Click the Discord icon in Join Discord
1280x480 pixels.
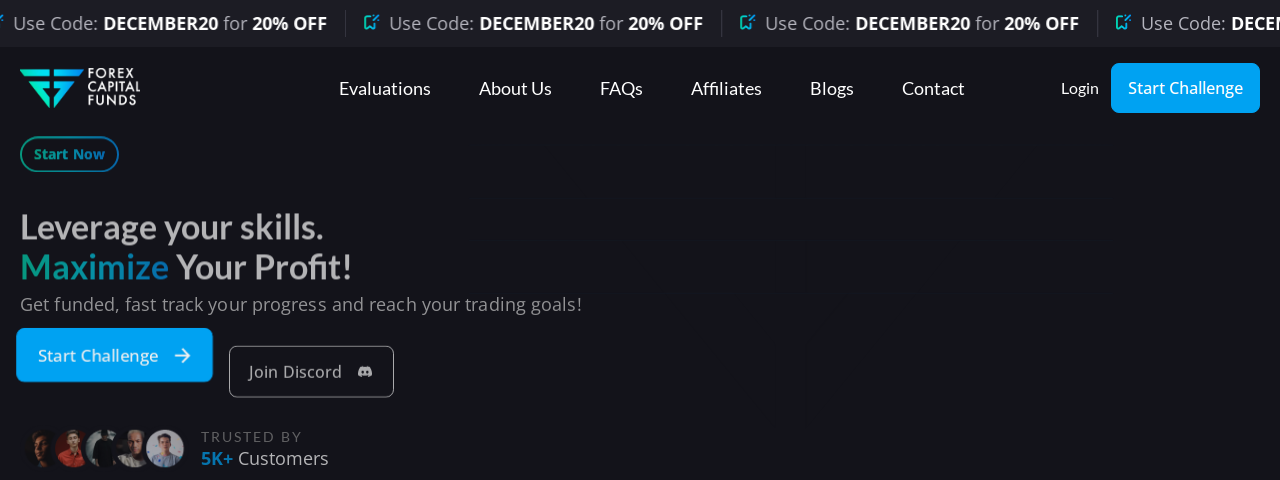[x=365, y=372]
